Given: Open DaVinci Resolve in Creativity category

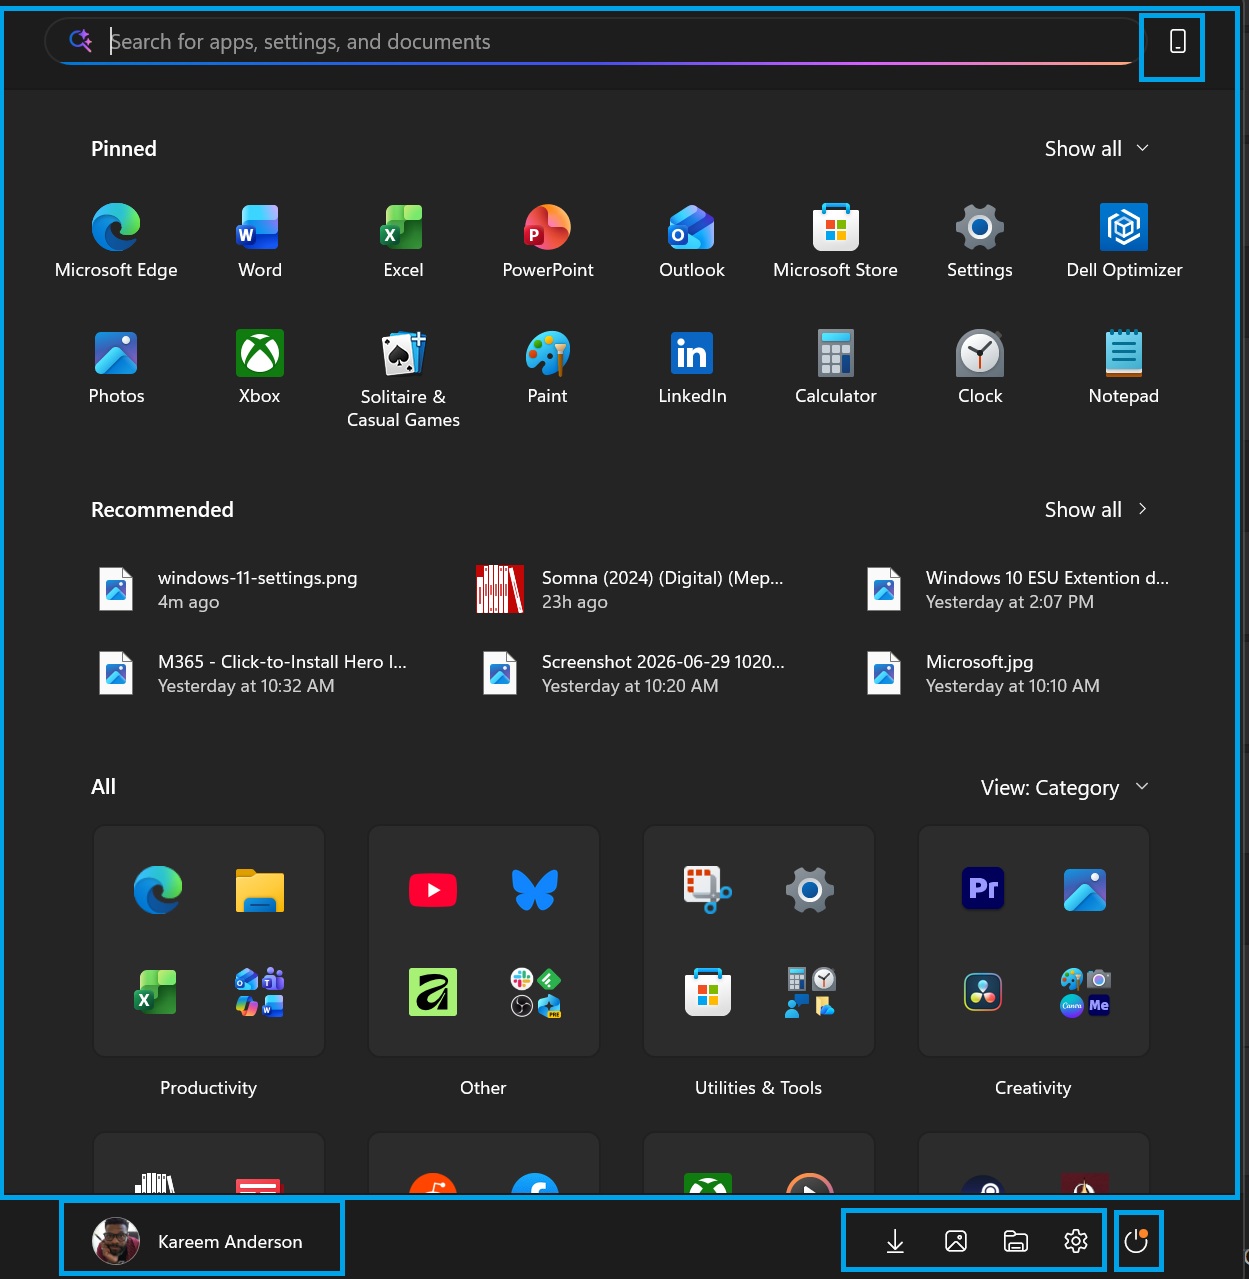Looking at the screenshot, I should (x=983, y=992).
